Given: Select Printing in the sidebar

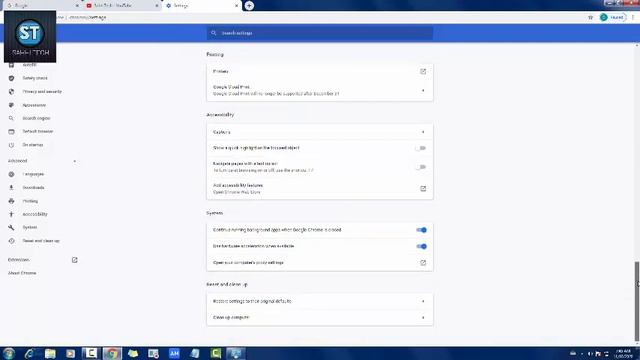Looking at the screenshot, I should pos(30,201).
